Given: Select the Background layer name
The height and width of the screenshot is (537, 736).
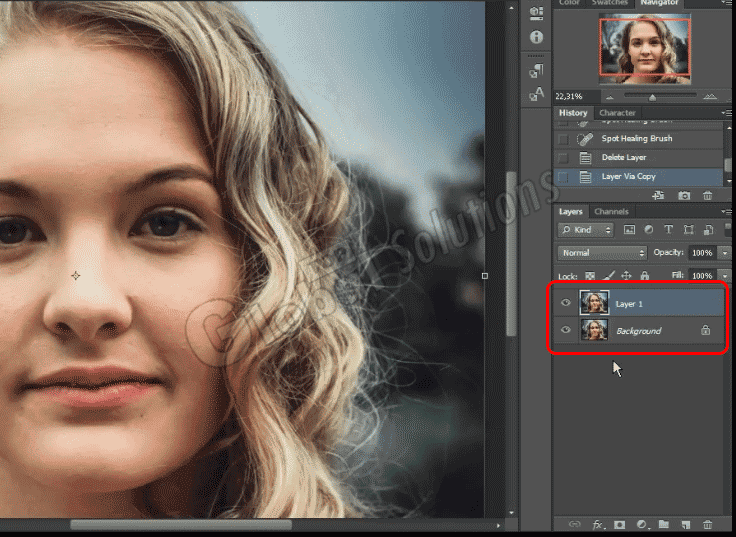Looking at the screenshot, I should (x=638, y=331).
